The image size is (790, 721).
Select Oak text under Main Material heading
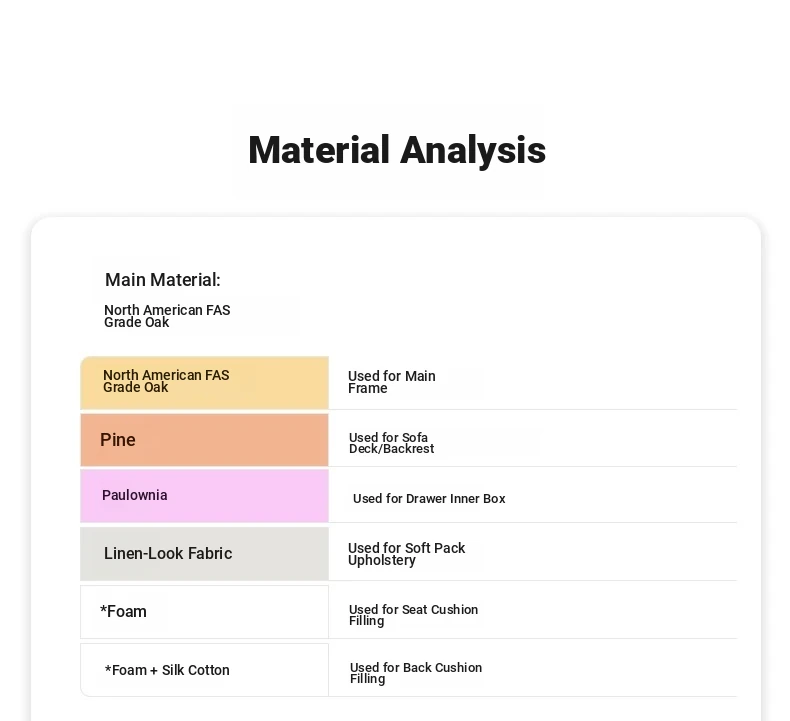167,316
